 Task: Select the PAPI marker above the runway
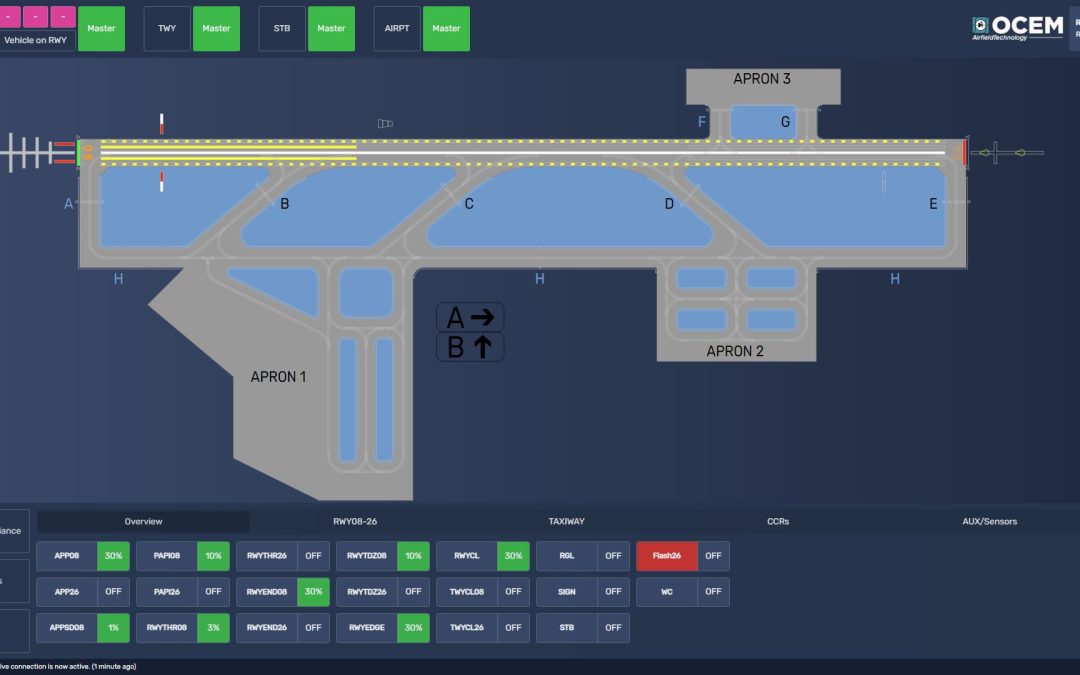click(x=162, y=124)
